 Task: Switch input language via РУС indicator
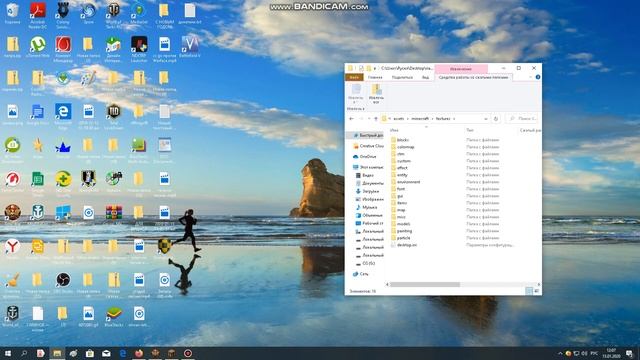click(594, 353)
